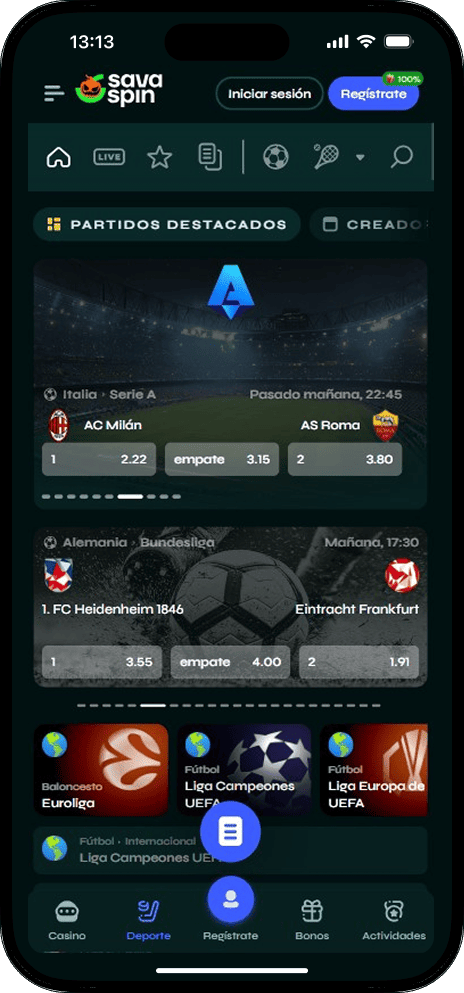464x993 pixels.
Task: Switch to the Creador tab
Action: (372, 224)
